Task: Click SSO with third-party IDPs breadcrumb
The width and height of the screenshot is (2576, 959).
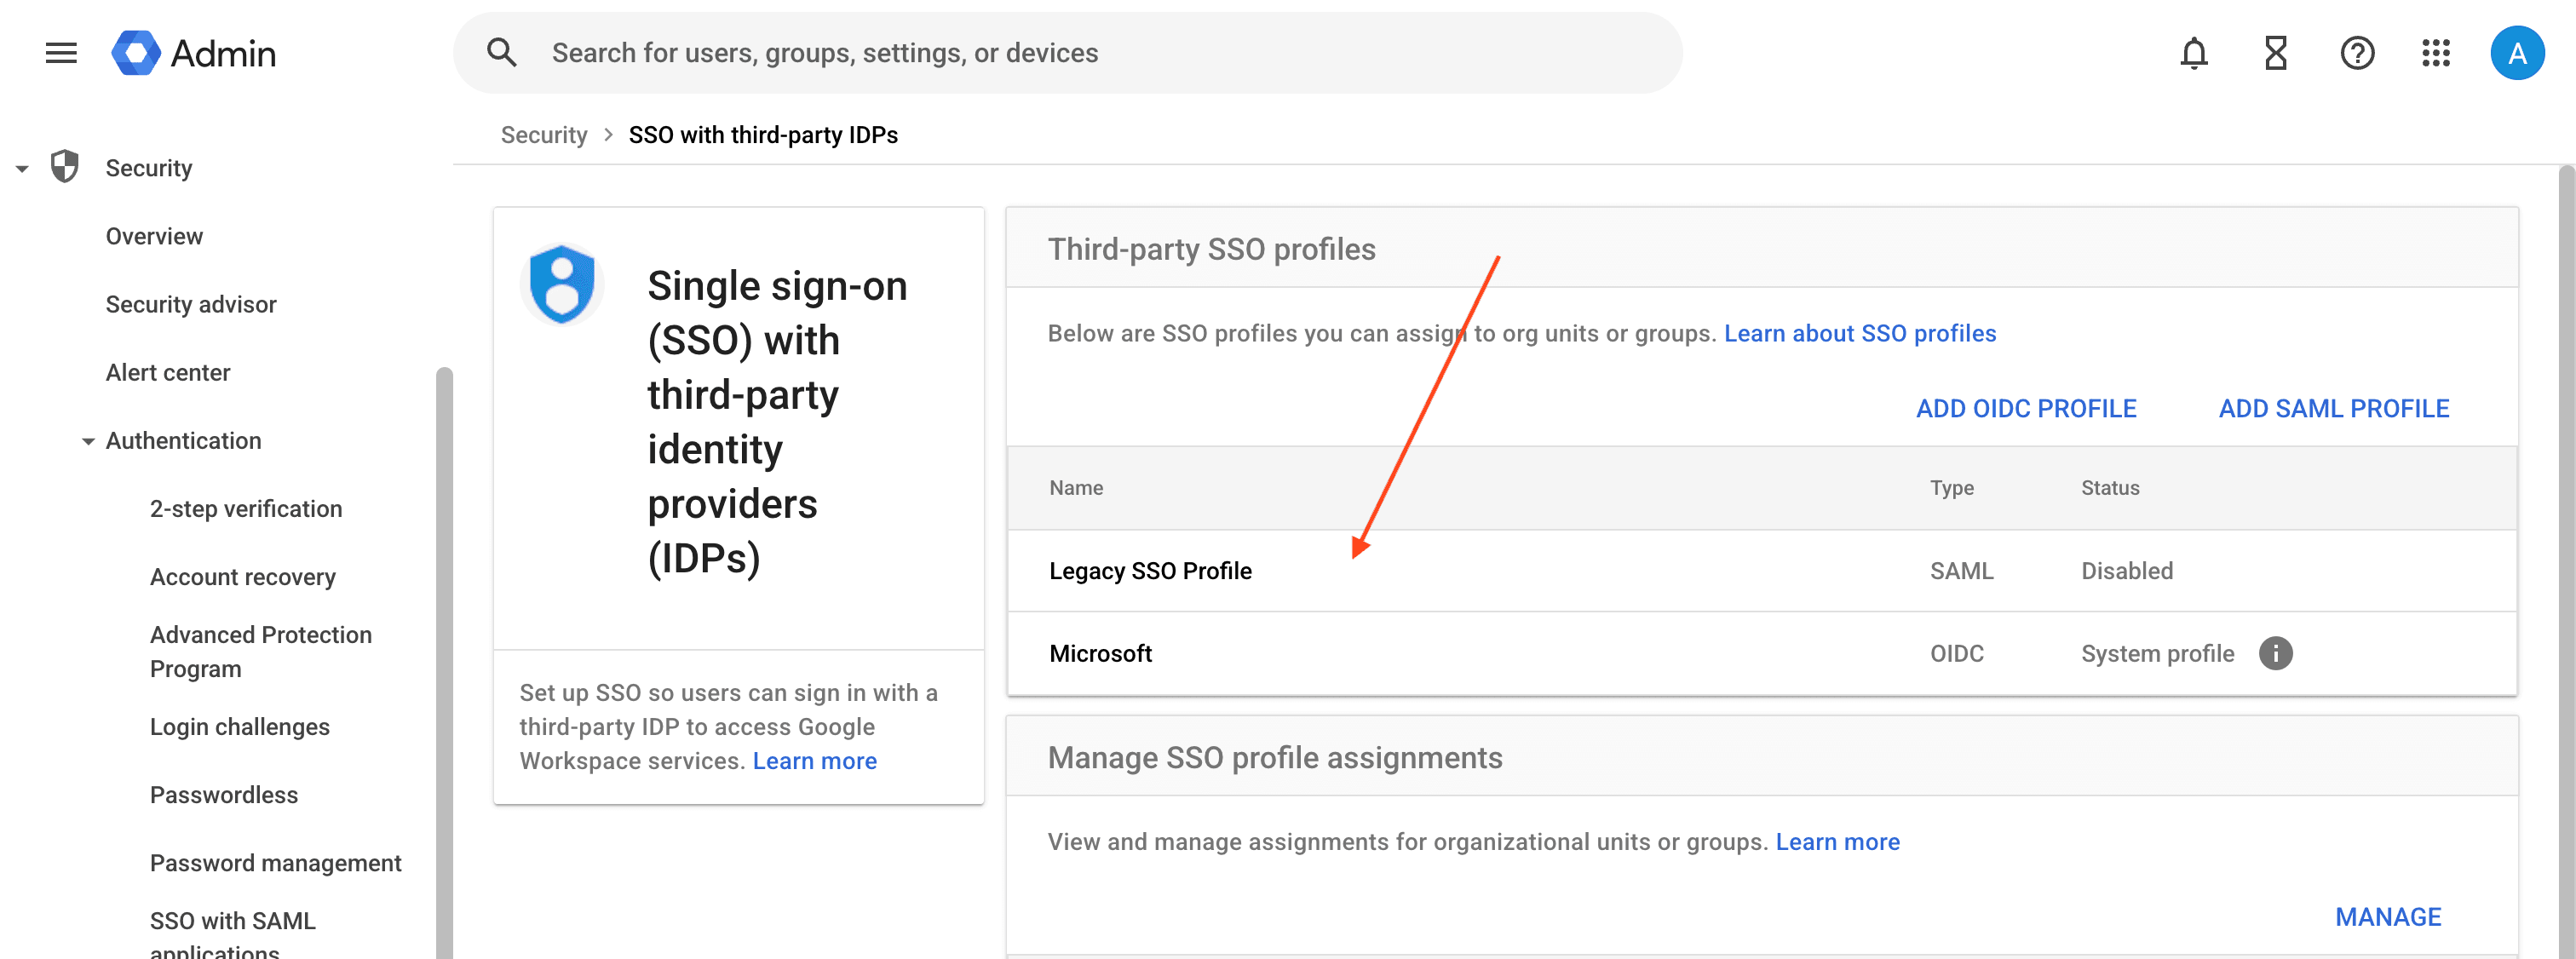Action: tap(763, 135)
